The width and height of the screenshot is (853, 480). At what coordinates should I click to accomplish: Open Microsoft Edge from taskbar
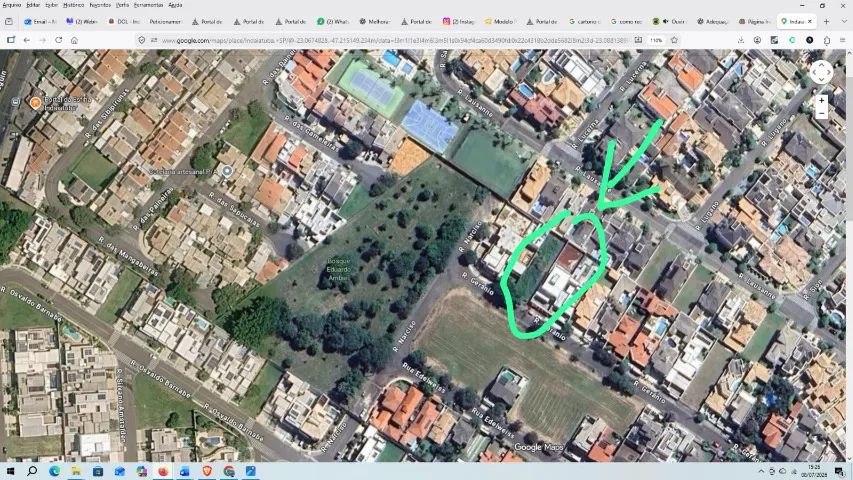click(x=54, y=471)
